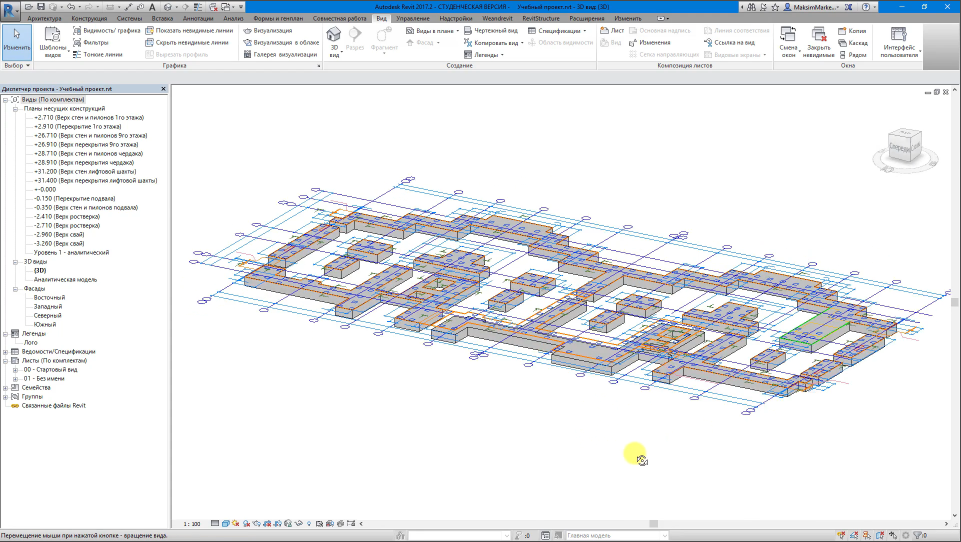Toggle Тонкие линии thin lines mode
Screen dimensions: 961x542
[100, 55]
